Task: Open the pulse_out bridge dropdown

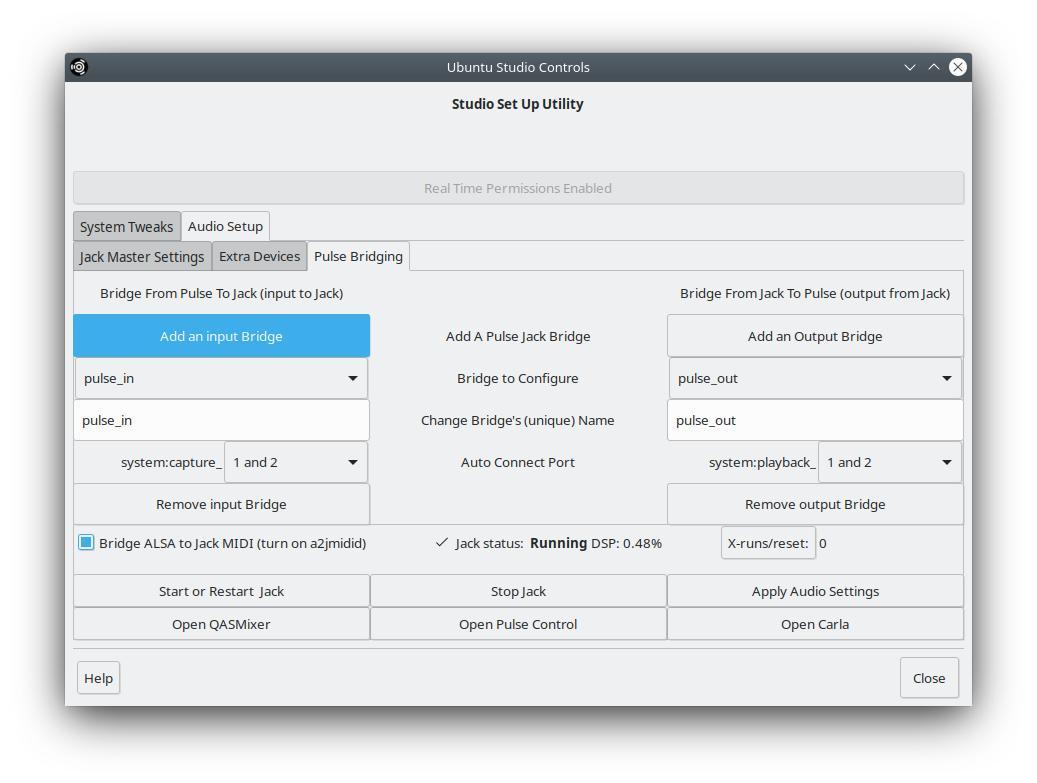Action: 815,379
